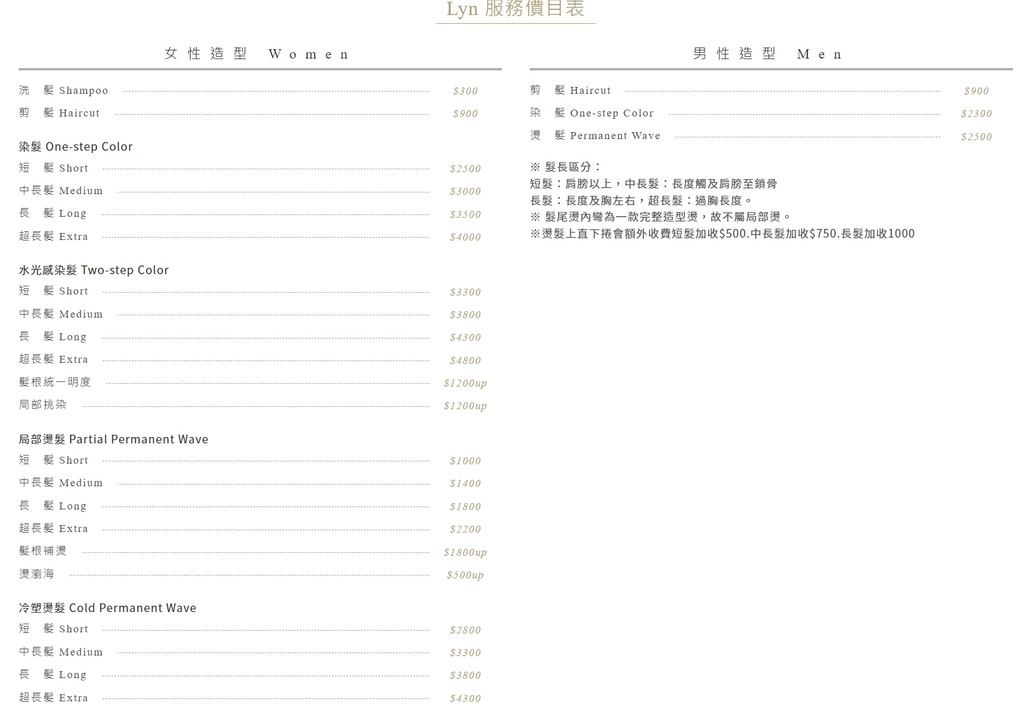Click the Lyn 服務價目表 title
This screenshot has width=1024, height=721.
[x=515, y=10]
